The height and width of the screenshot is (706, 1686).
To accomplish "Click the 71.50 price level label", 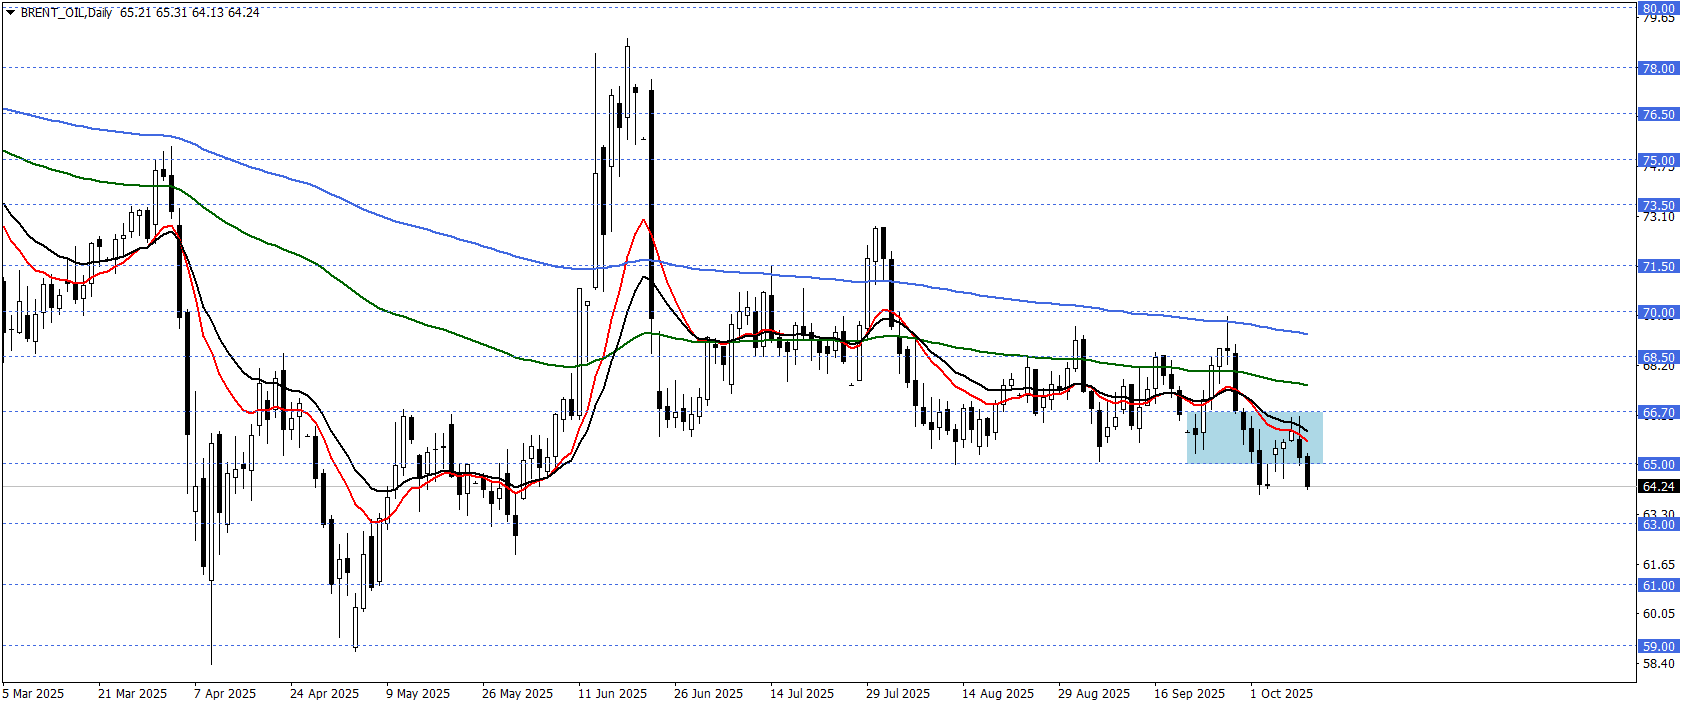I will coord(1658,266).
